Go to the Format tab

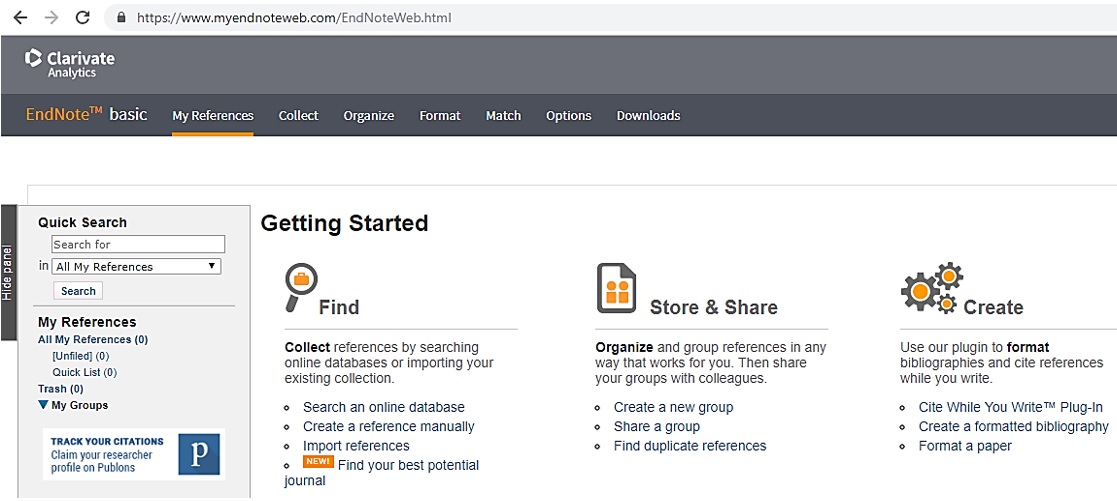[x=440, y=115]
